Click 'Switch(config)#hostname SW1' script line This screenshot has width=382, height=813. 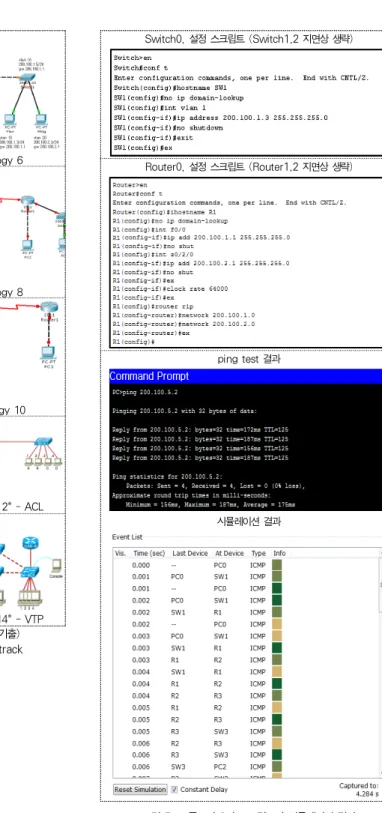coord(170,88)
